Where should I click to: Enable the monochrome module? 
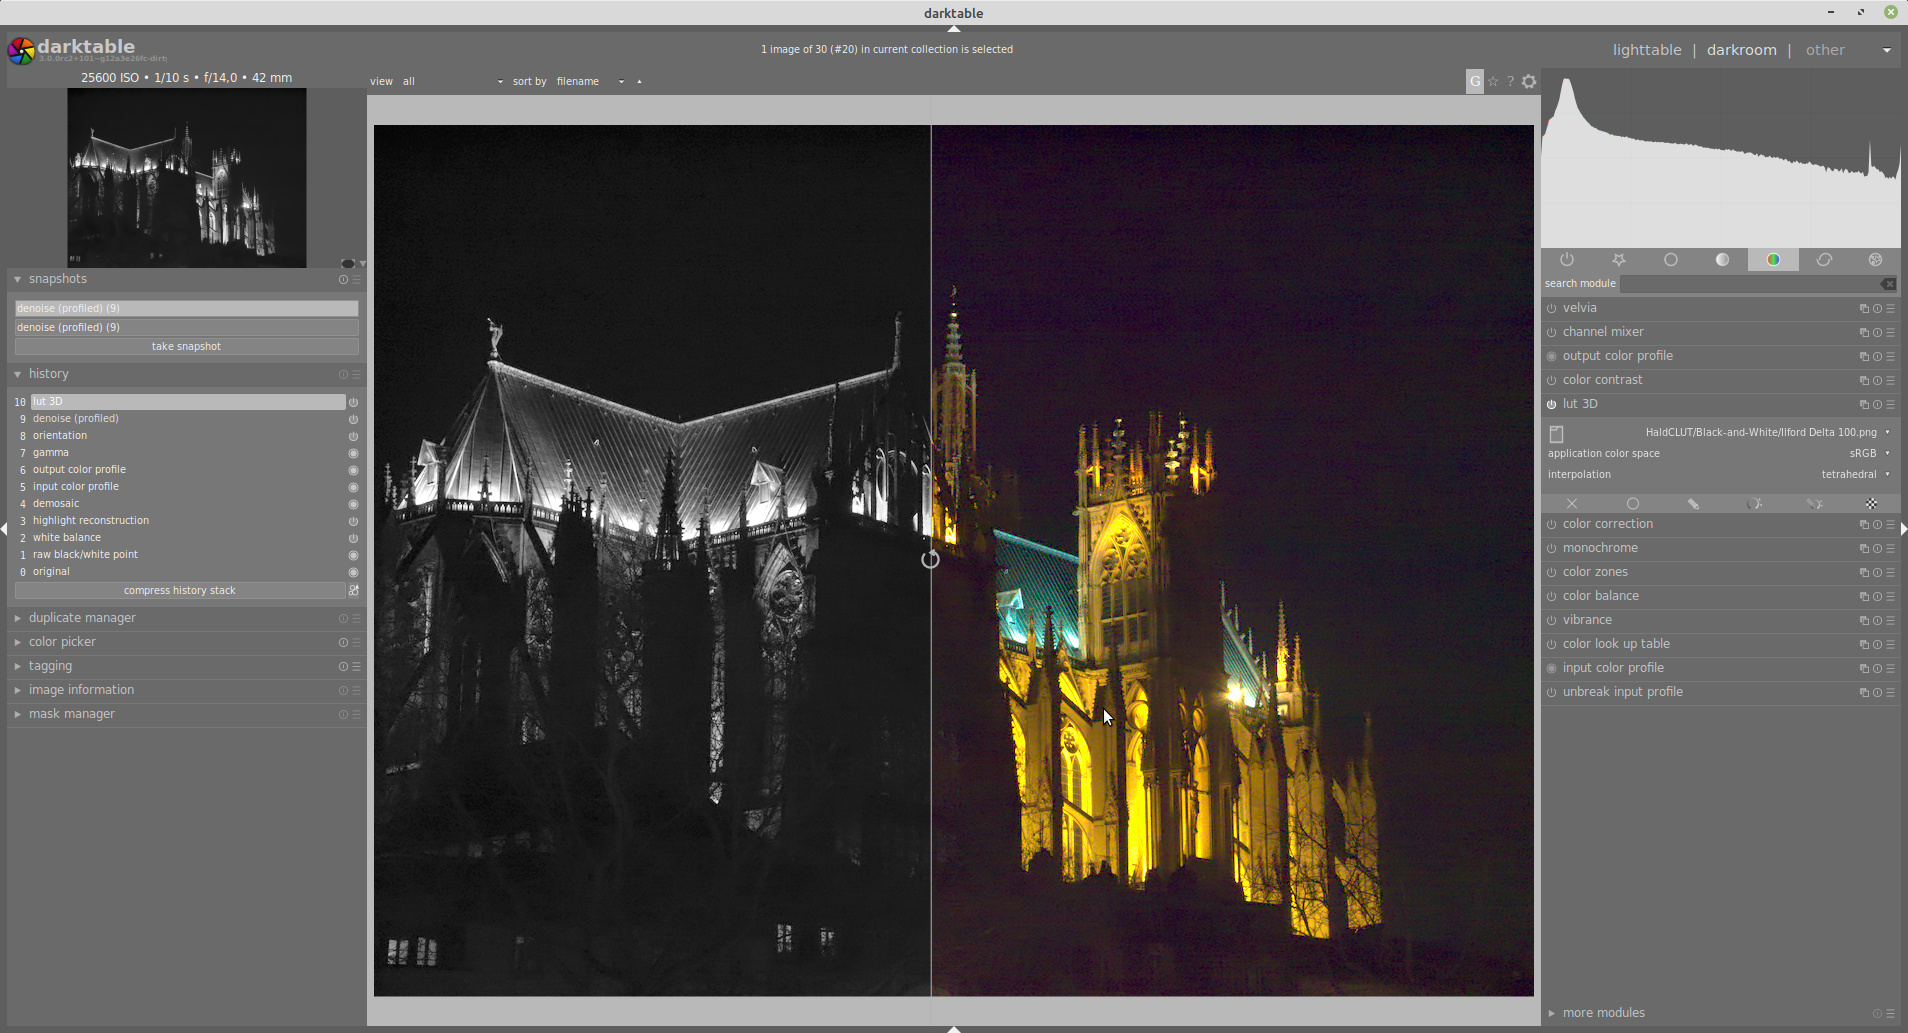(x=1552, y=549)
